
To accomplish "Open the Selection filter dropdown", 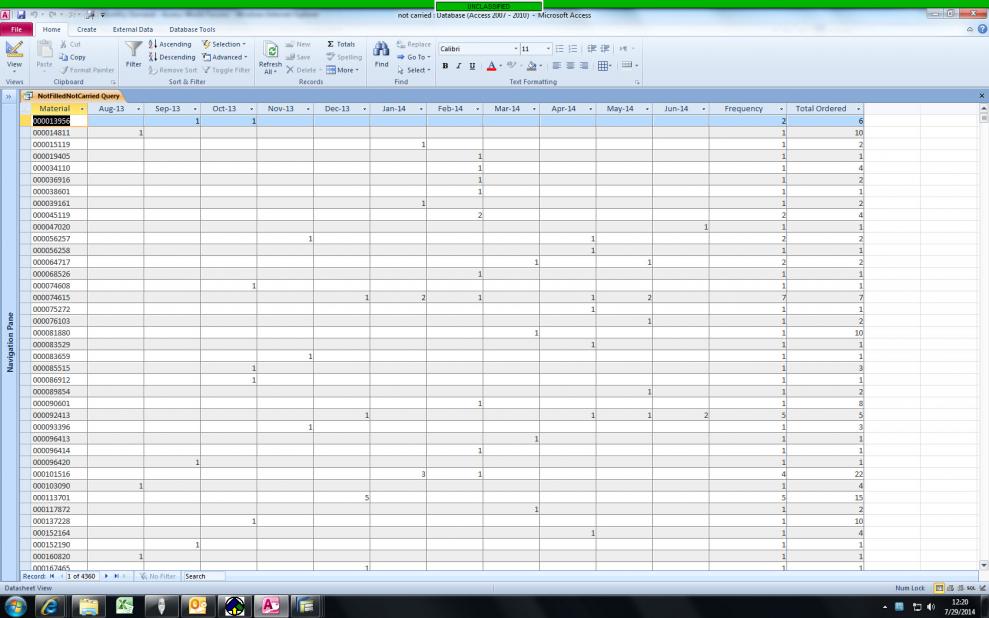I will tap(224, 44).
